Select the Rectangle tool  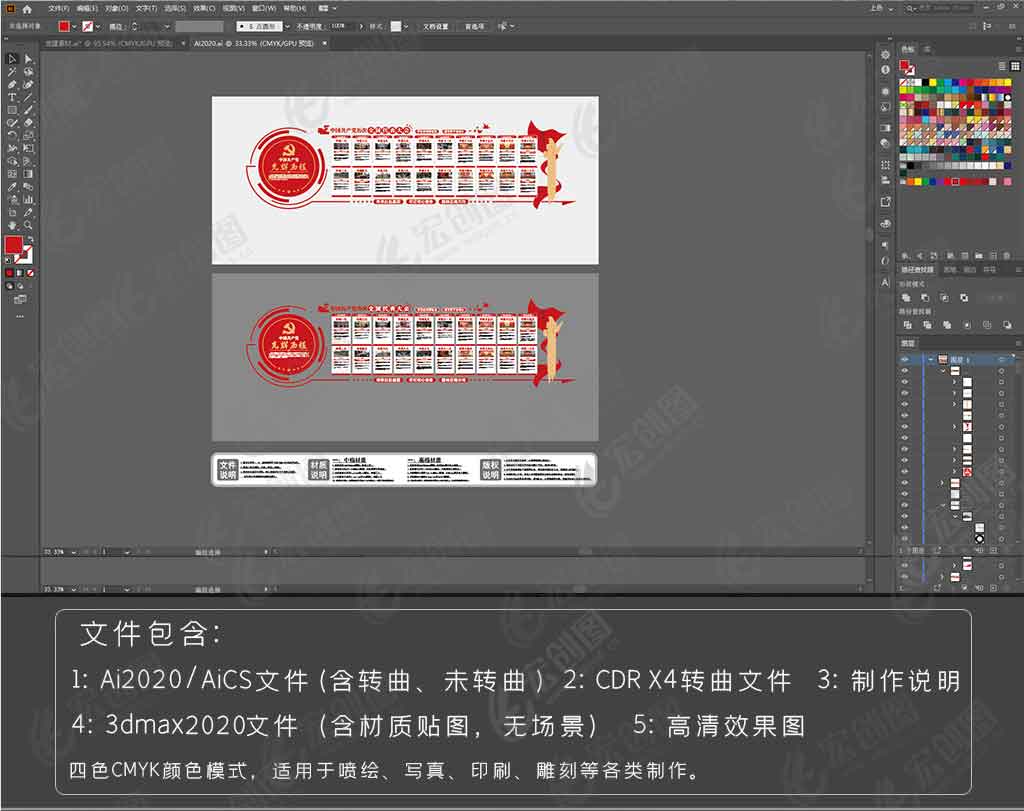coord(12,110)
